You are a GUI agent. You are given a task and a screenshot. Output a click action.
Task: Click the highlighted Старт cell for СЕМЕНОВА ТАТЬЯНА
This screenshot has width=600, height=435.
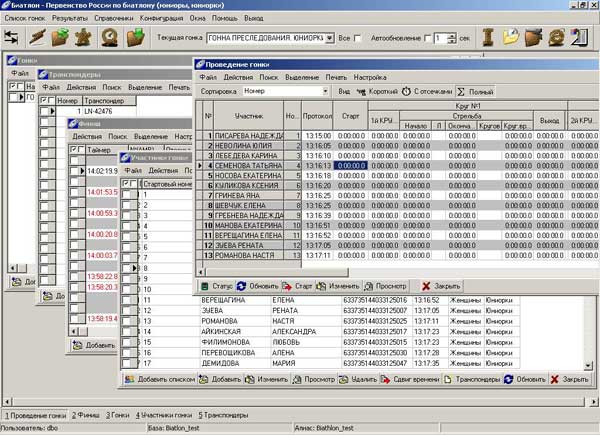pyautogui.click(x=351, y=166)
